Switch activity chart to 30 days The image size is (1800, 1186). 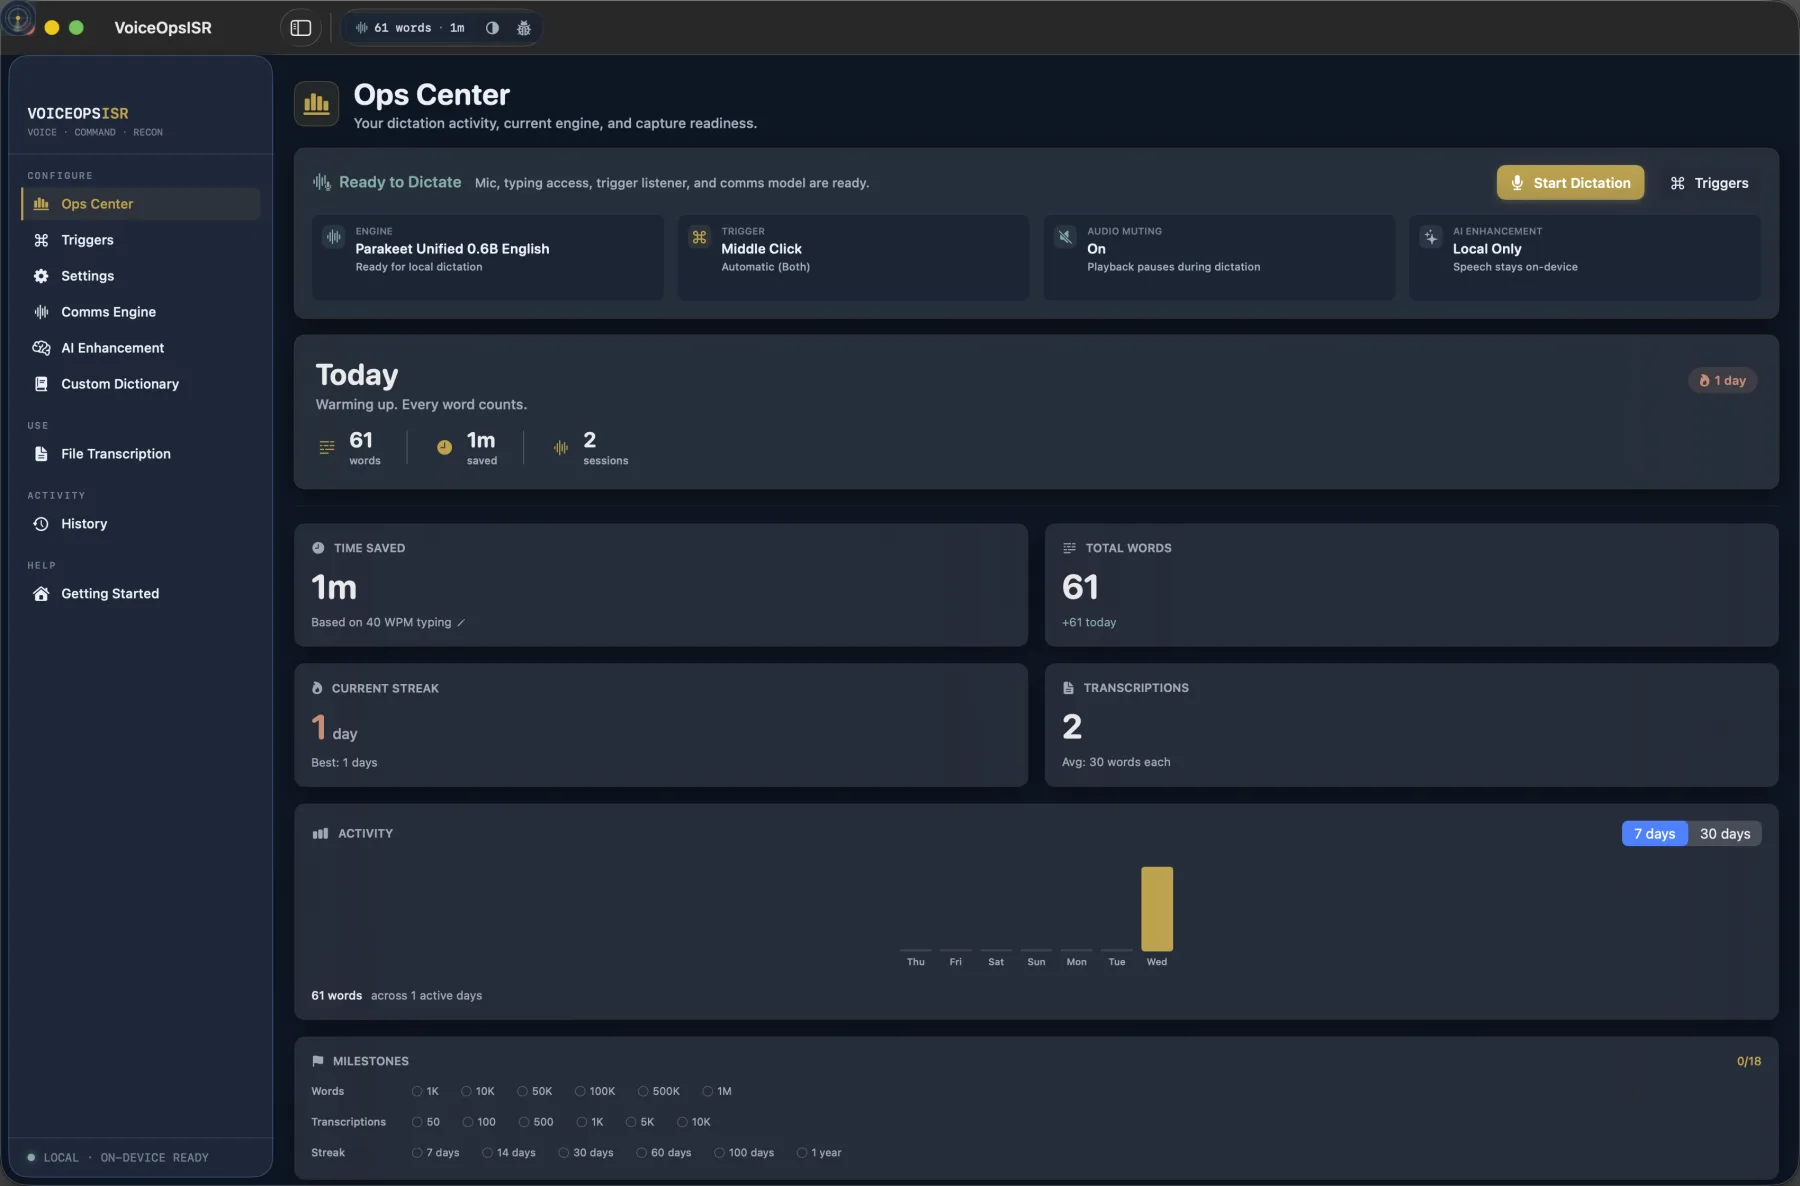tap(1725, 834)
